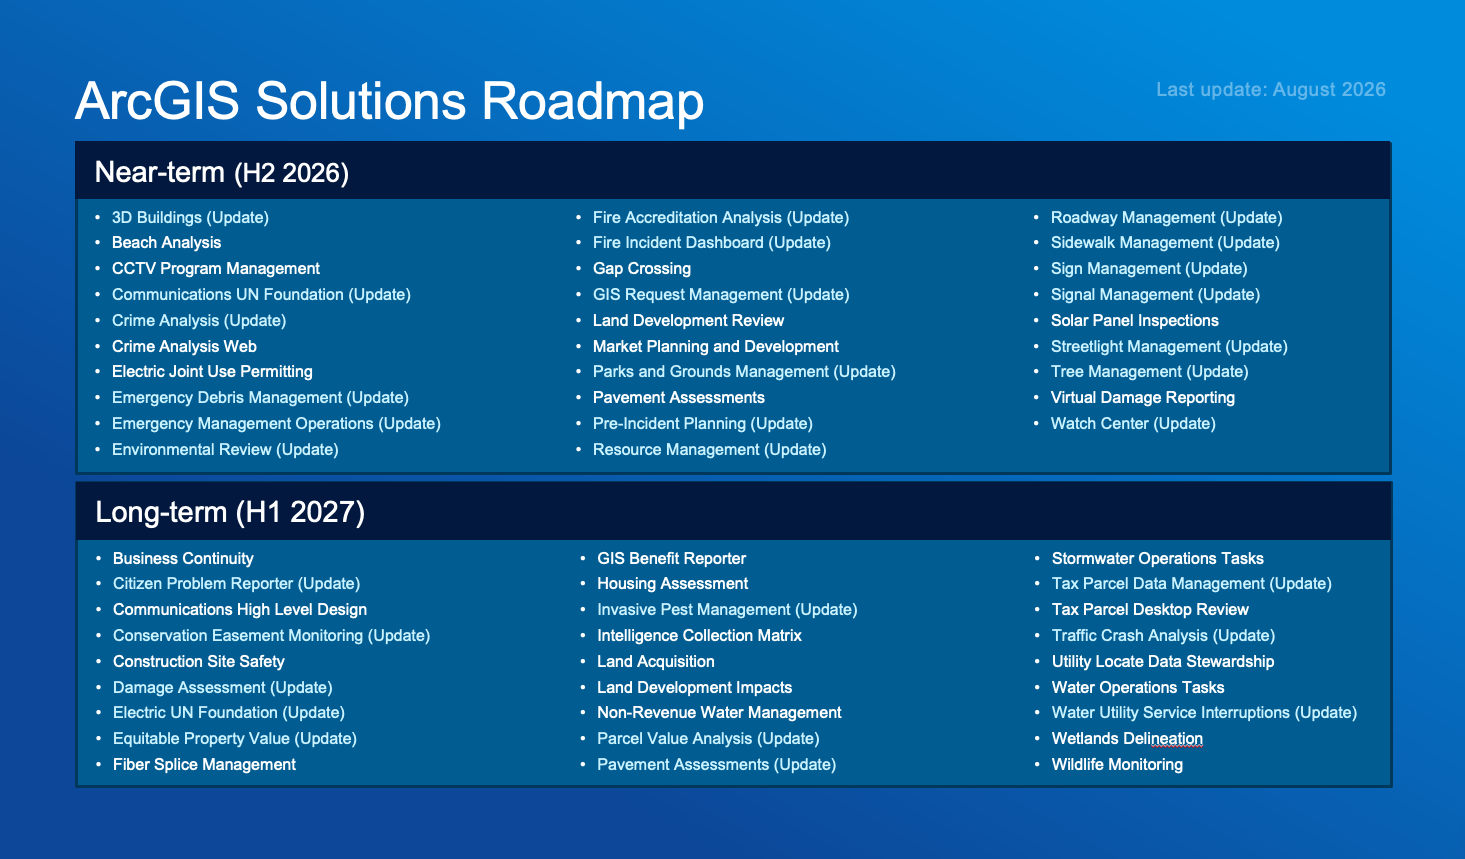Choose "Communications High Level Design"
Screen dimensions: 1465x859
[240, 610]
